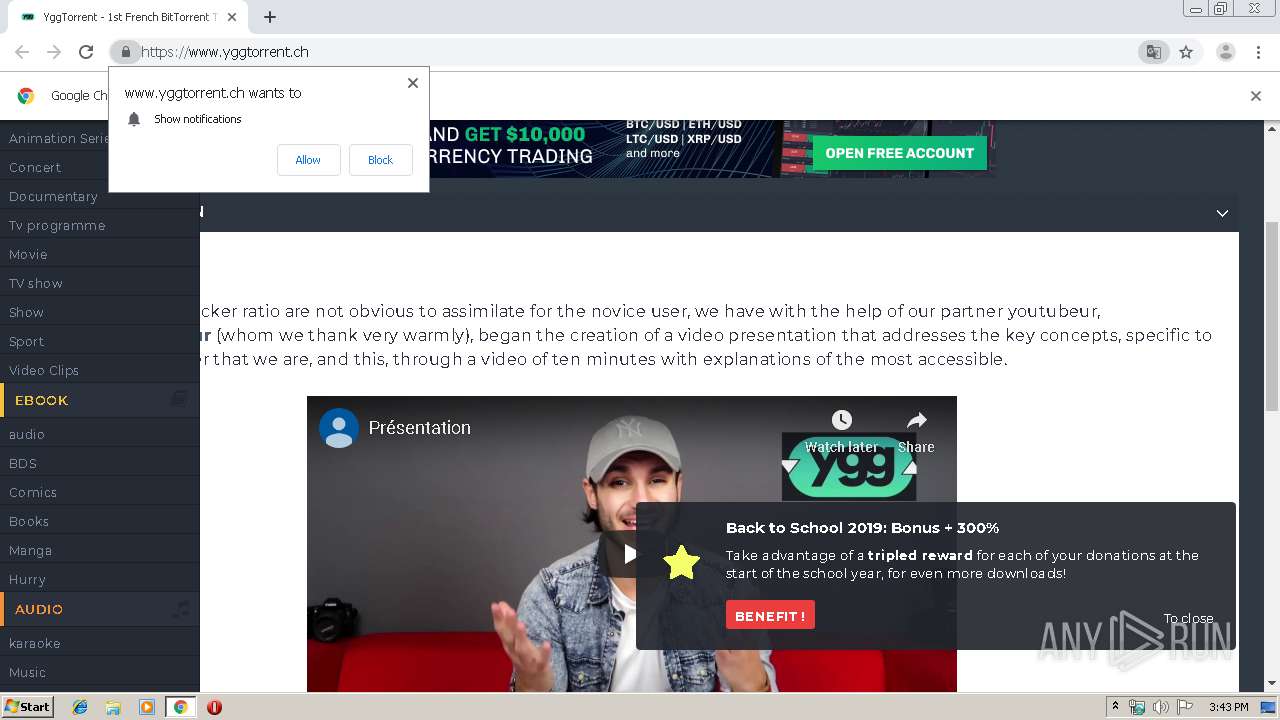
Task: Click the Watch later clock icon
Action: coord(842,420)
